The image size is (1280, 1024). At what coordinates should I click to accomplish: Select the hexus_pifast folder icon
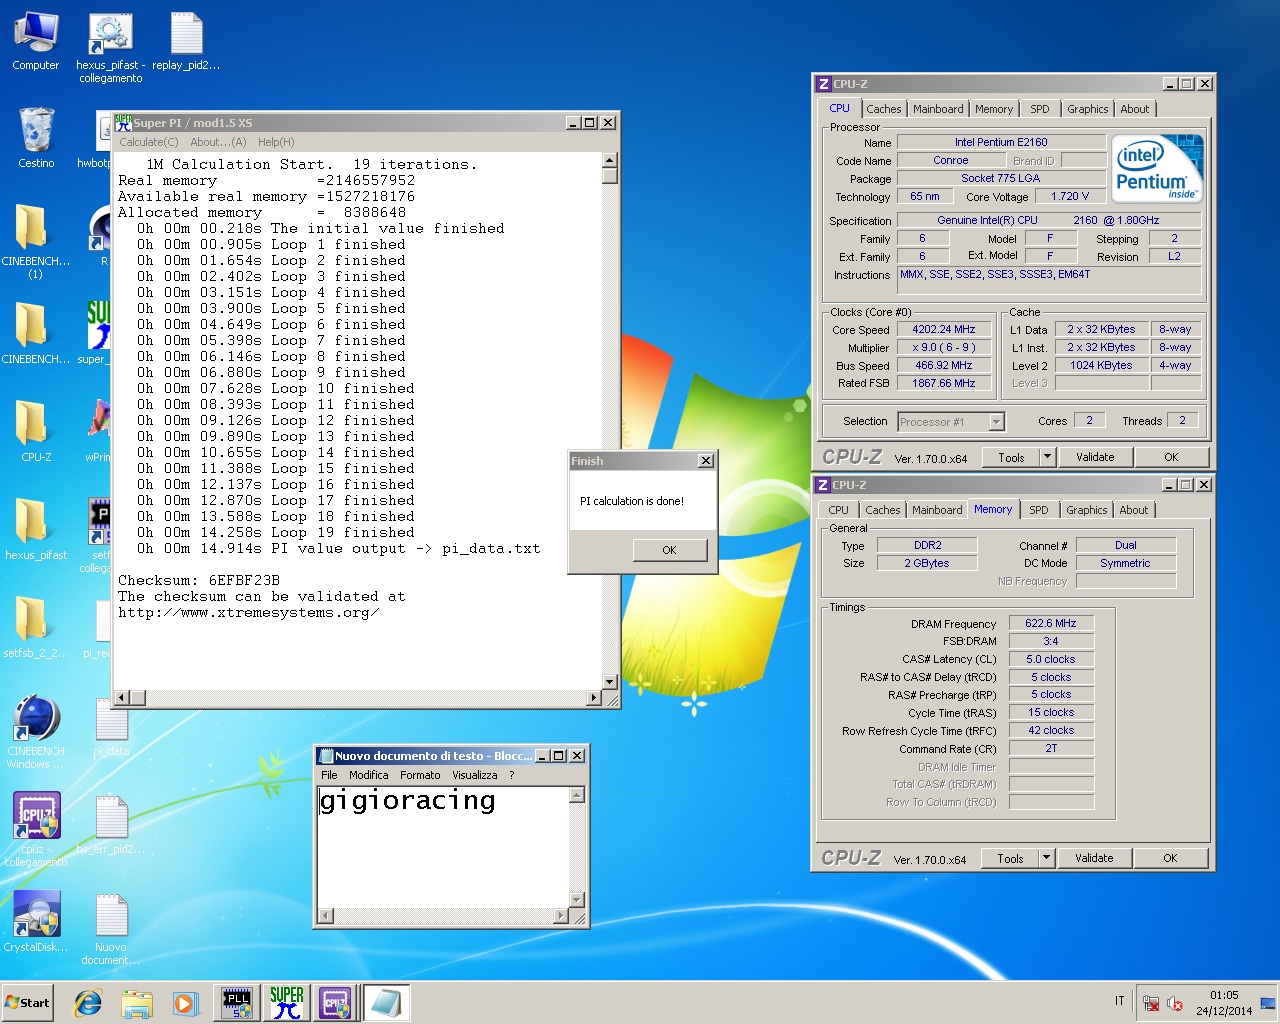click(36, 528)
